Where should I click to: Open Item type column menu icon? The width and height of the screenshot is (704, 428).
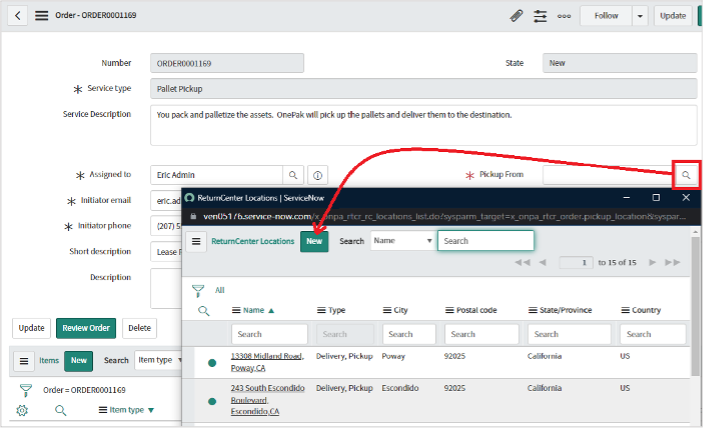coord(103,410)
